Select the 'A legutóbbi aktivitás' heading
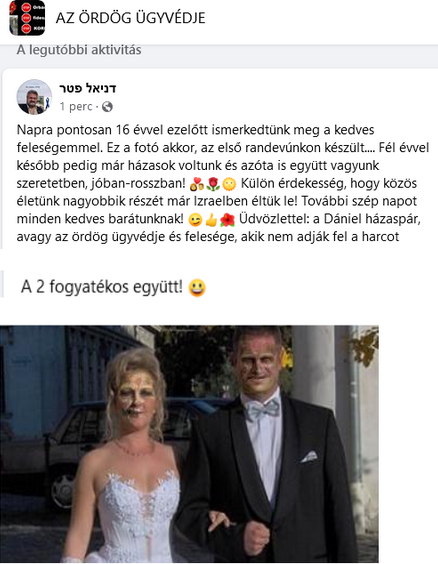Screen dimensions: 438x564 79,50
